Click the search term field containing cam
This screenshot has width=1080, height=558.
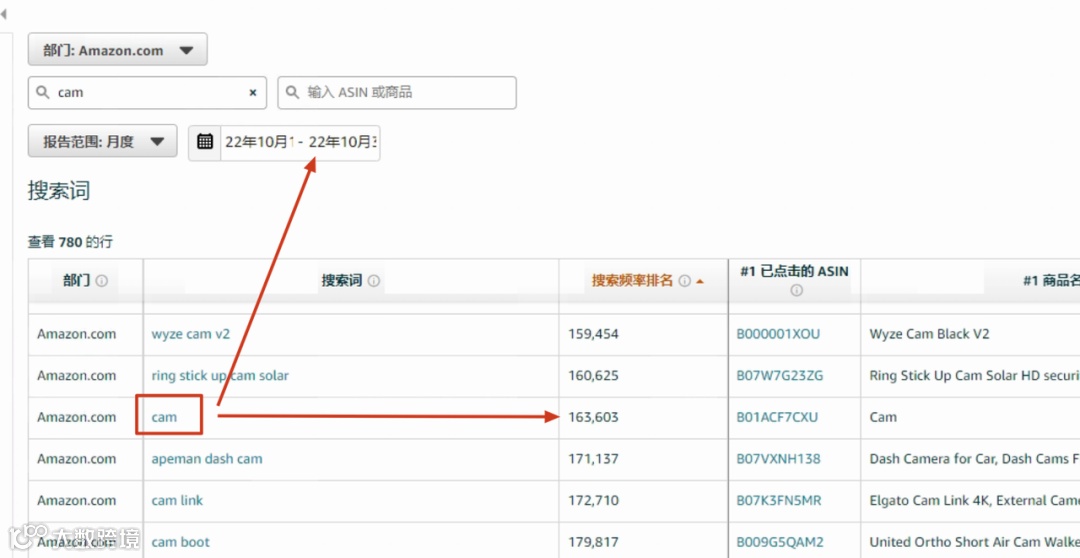pos(147,92)
